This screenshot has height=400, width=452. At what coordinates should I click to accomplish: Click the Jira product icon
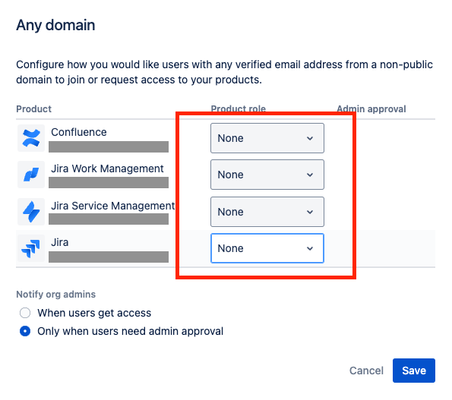31,248
